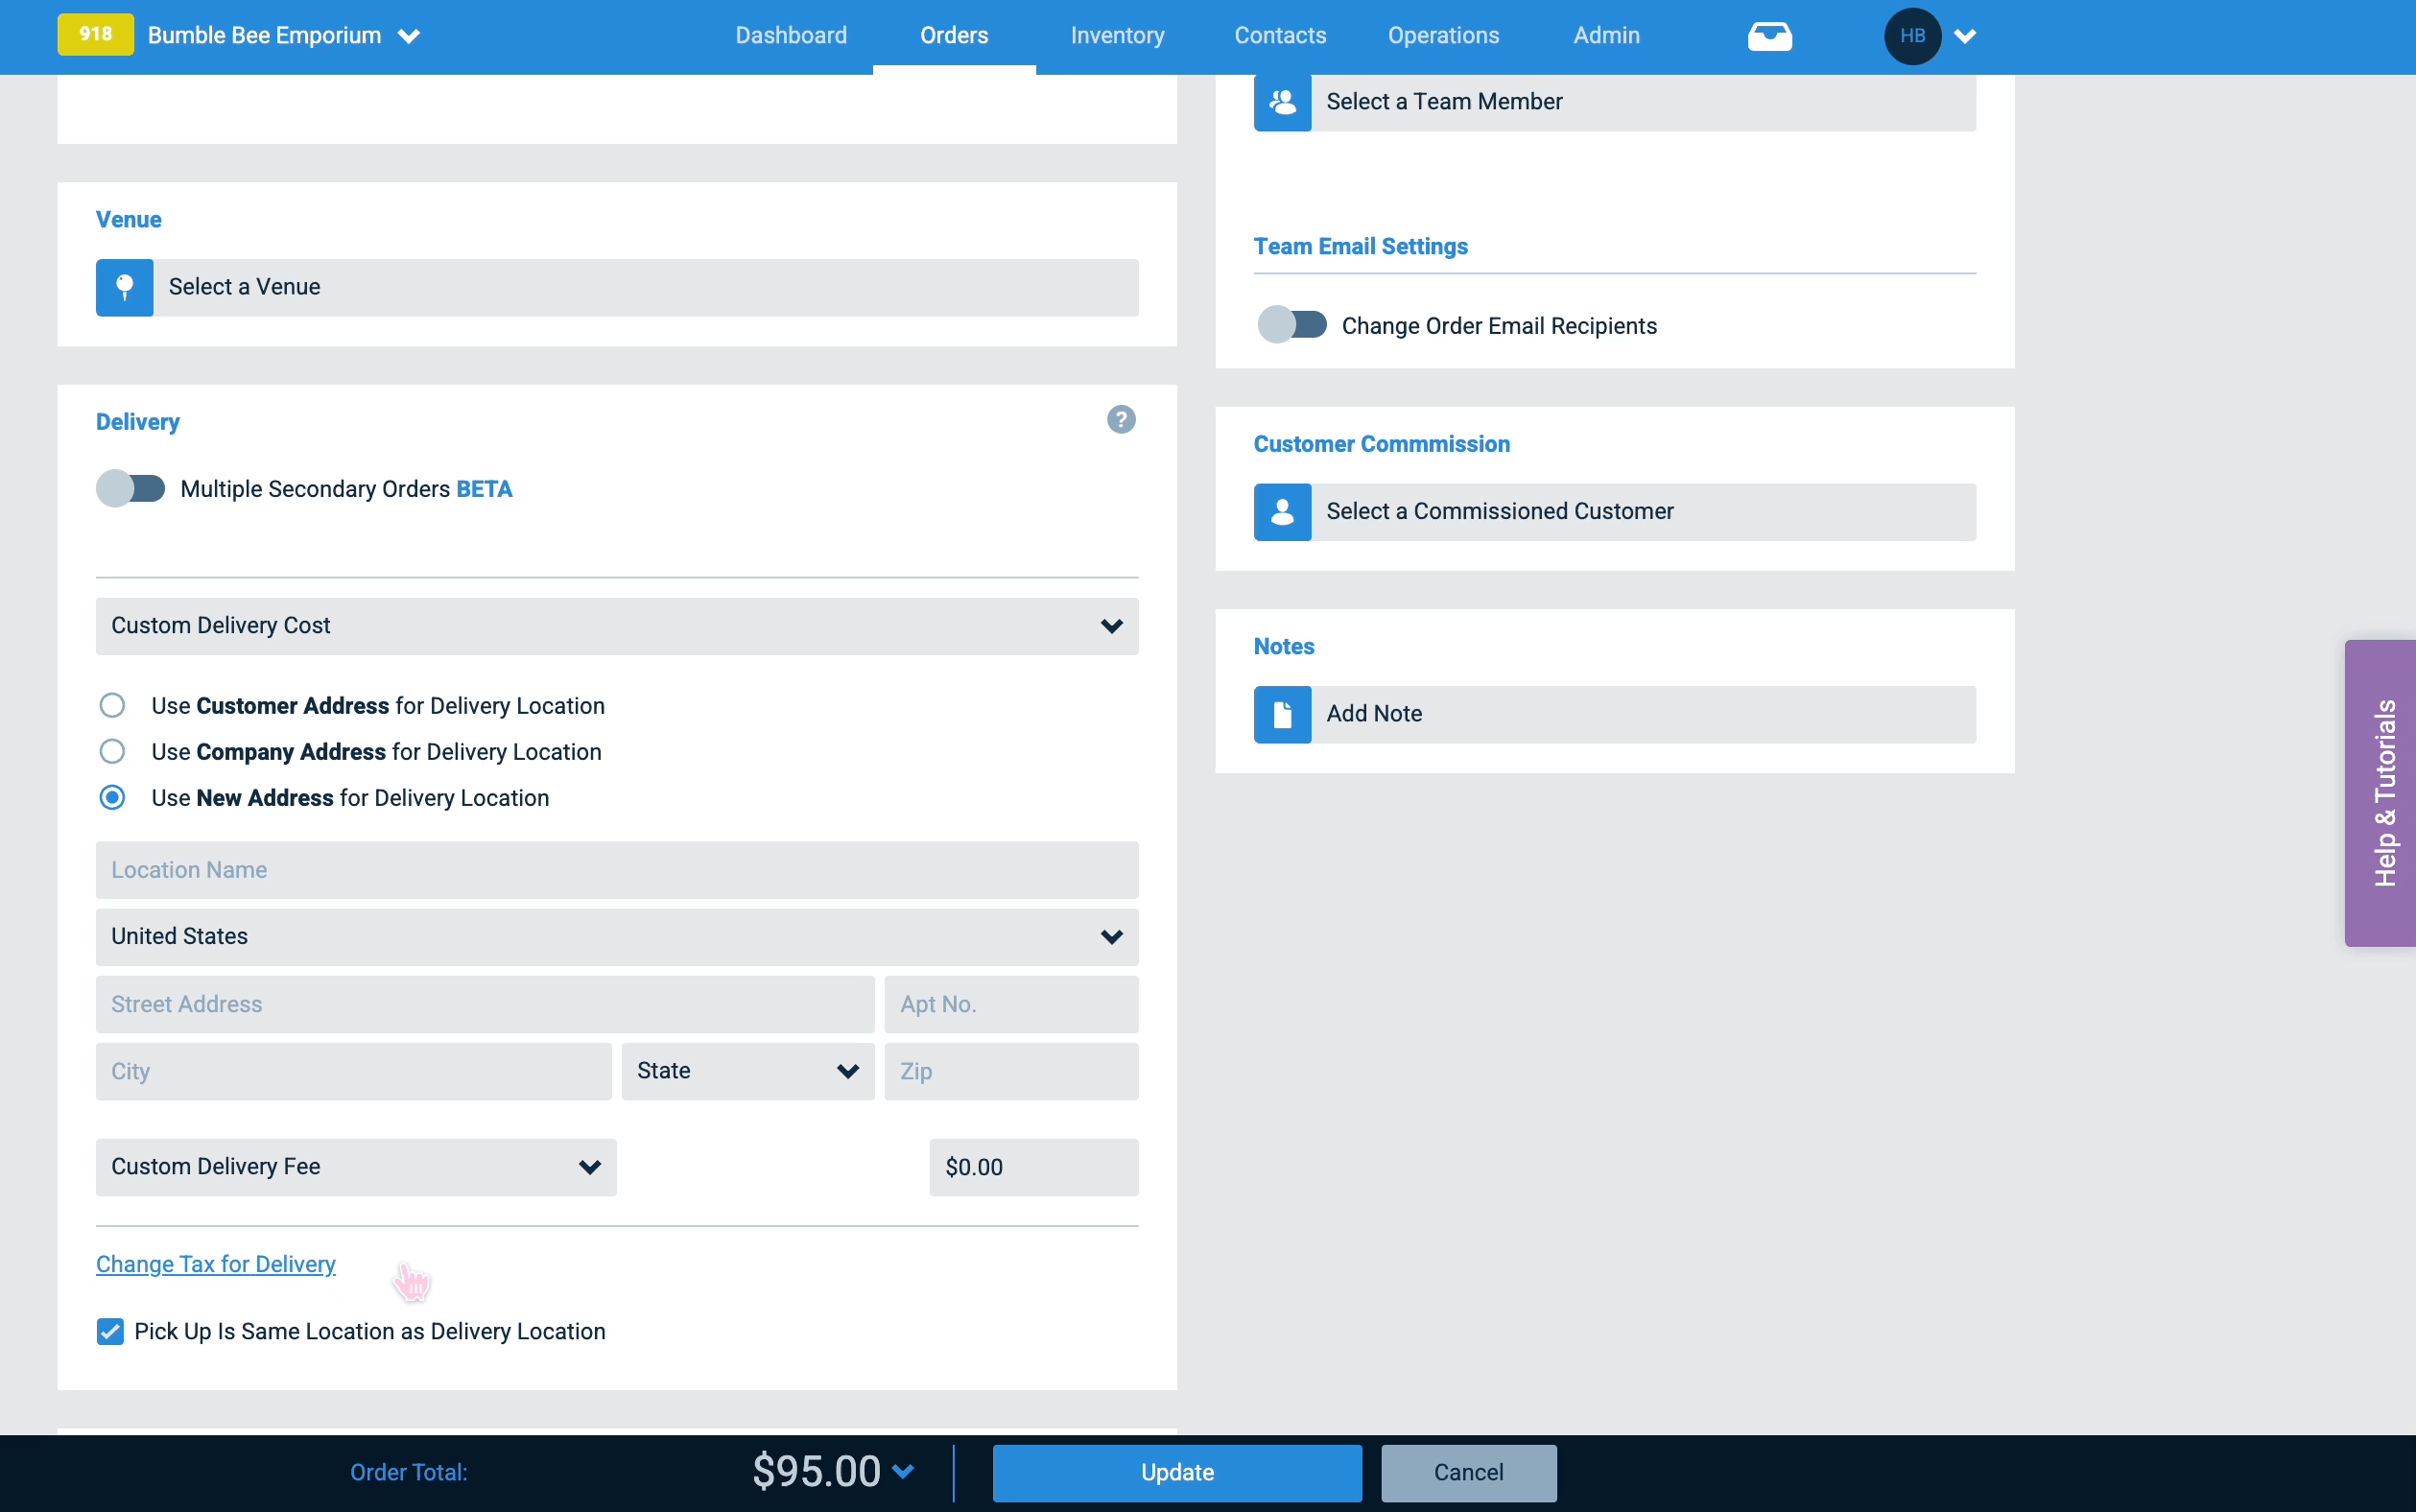
Task: Click the team member people icon
Action: pyautogui.click(x=1282, y=102)
